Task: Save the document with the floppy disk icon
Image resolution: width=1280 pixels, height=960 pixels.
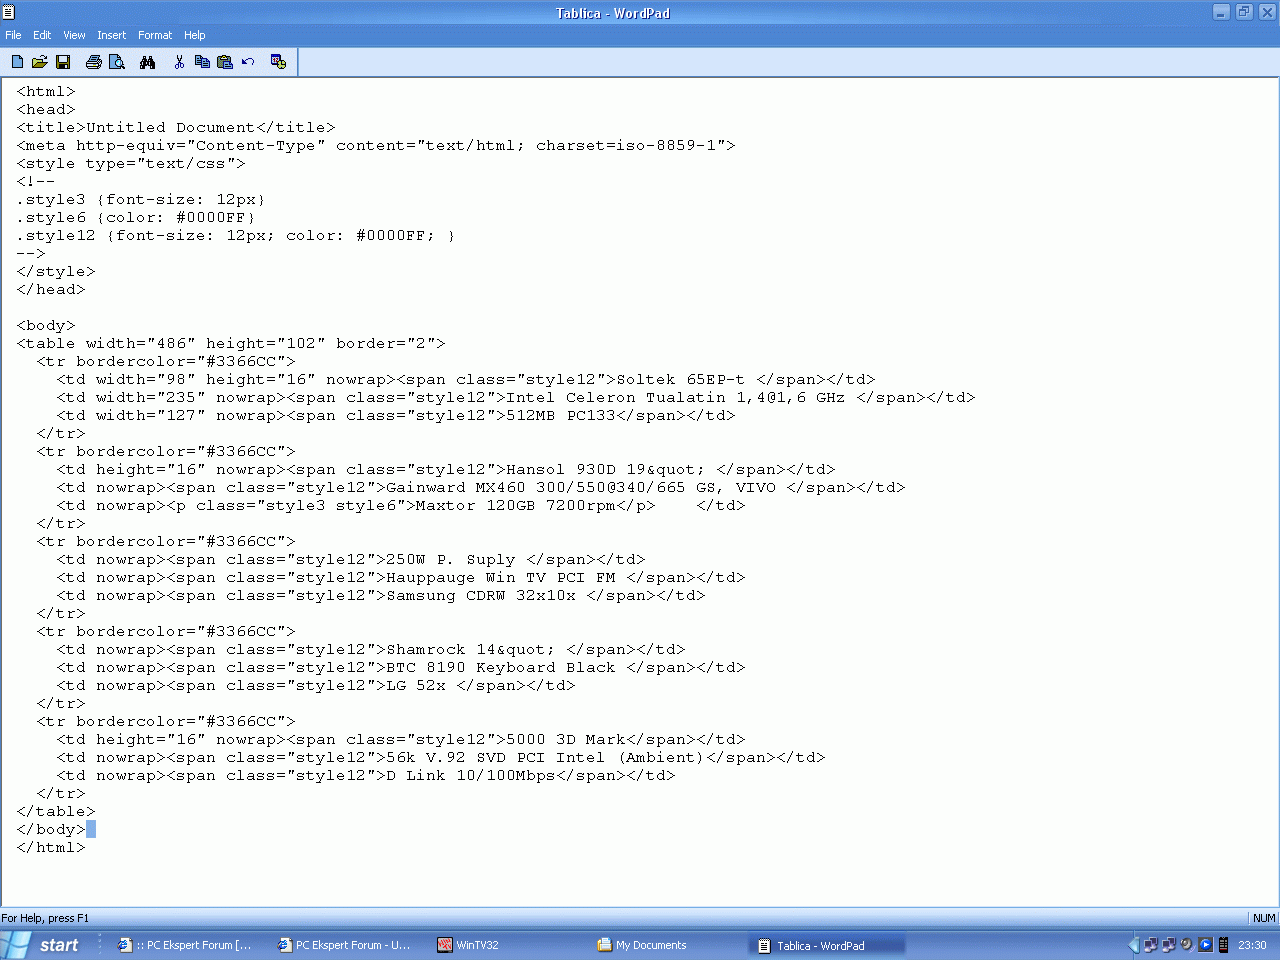Action: click(63, 62)
